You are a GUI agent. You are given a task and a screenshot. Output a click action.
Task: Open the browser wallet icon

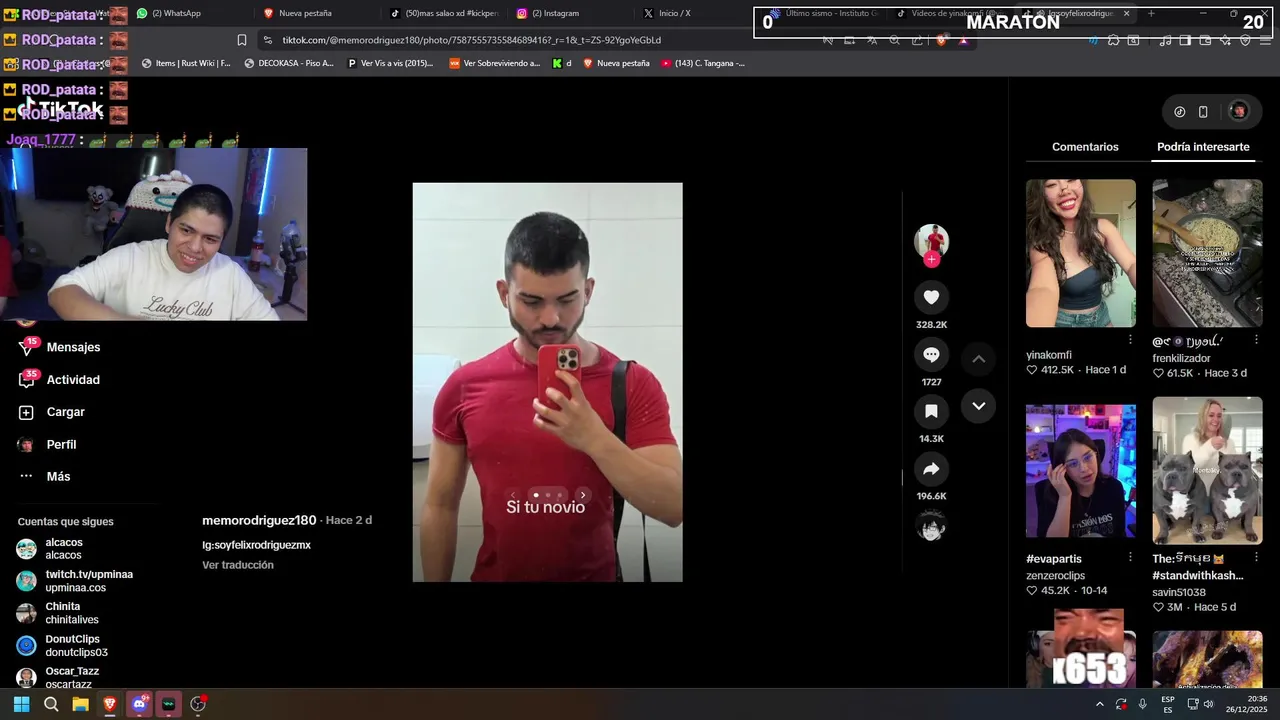click(1205, 40)
